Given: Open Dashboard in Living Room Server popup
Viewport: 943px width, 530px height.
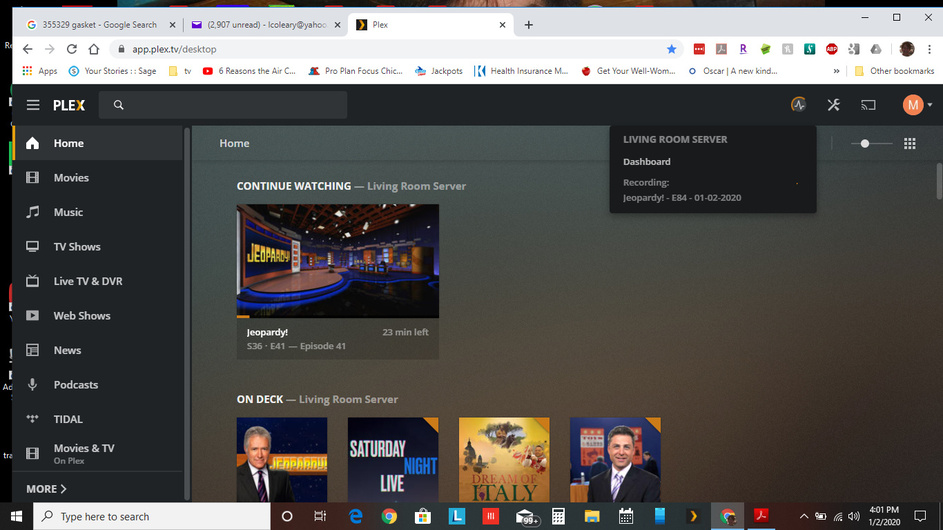Looking at the screenshot, I should pos(647,162).
